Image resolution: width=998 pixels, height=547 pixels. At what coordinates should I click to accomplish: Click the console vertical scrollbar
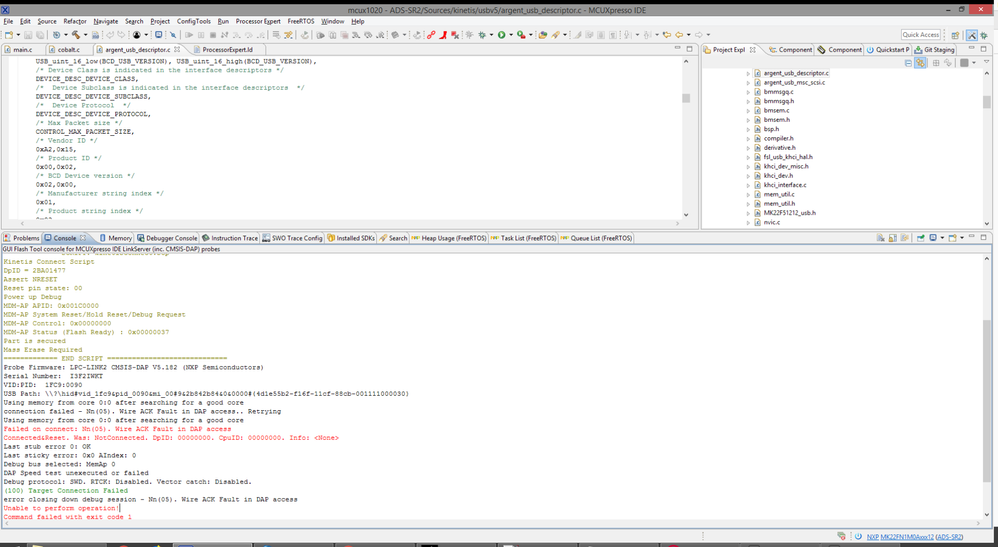click(987, 388)
